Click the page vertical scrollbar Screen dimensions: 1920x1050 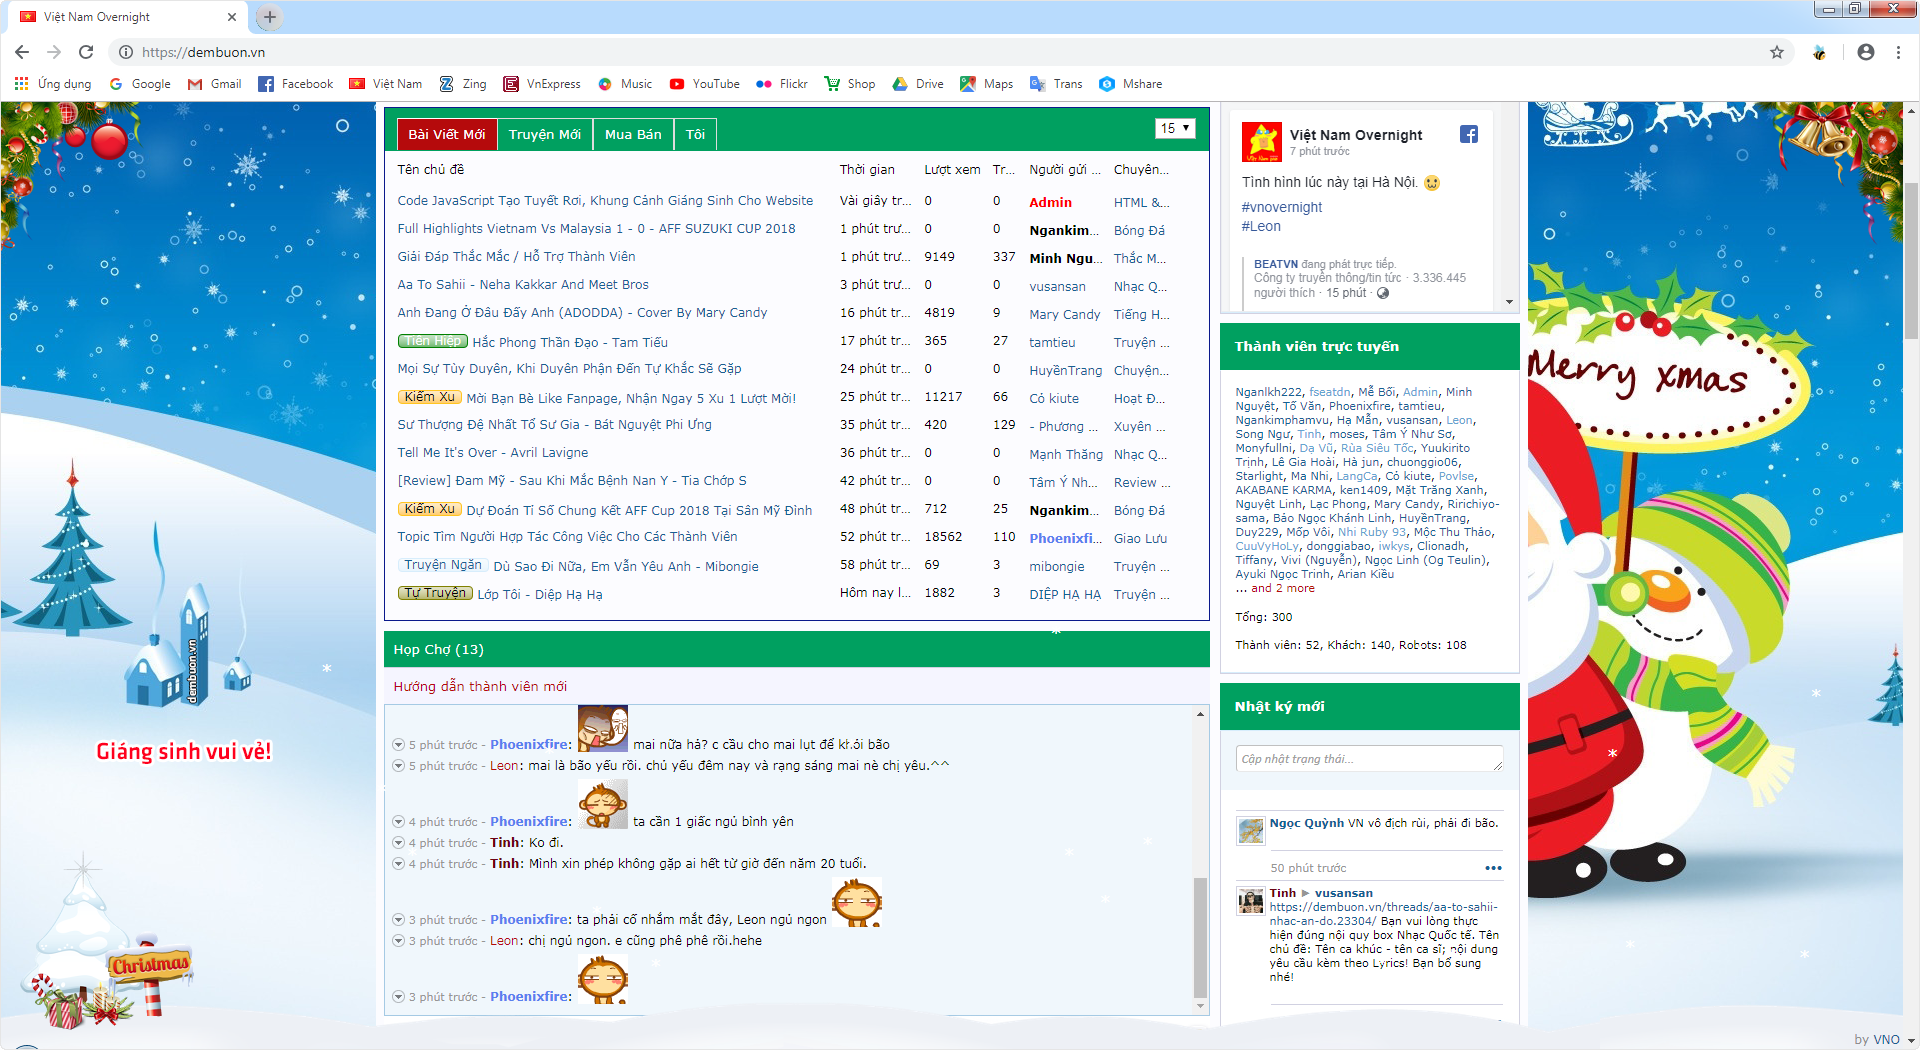pyautogui.click(x=1912, y=262)
